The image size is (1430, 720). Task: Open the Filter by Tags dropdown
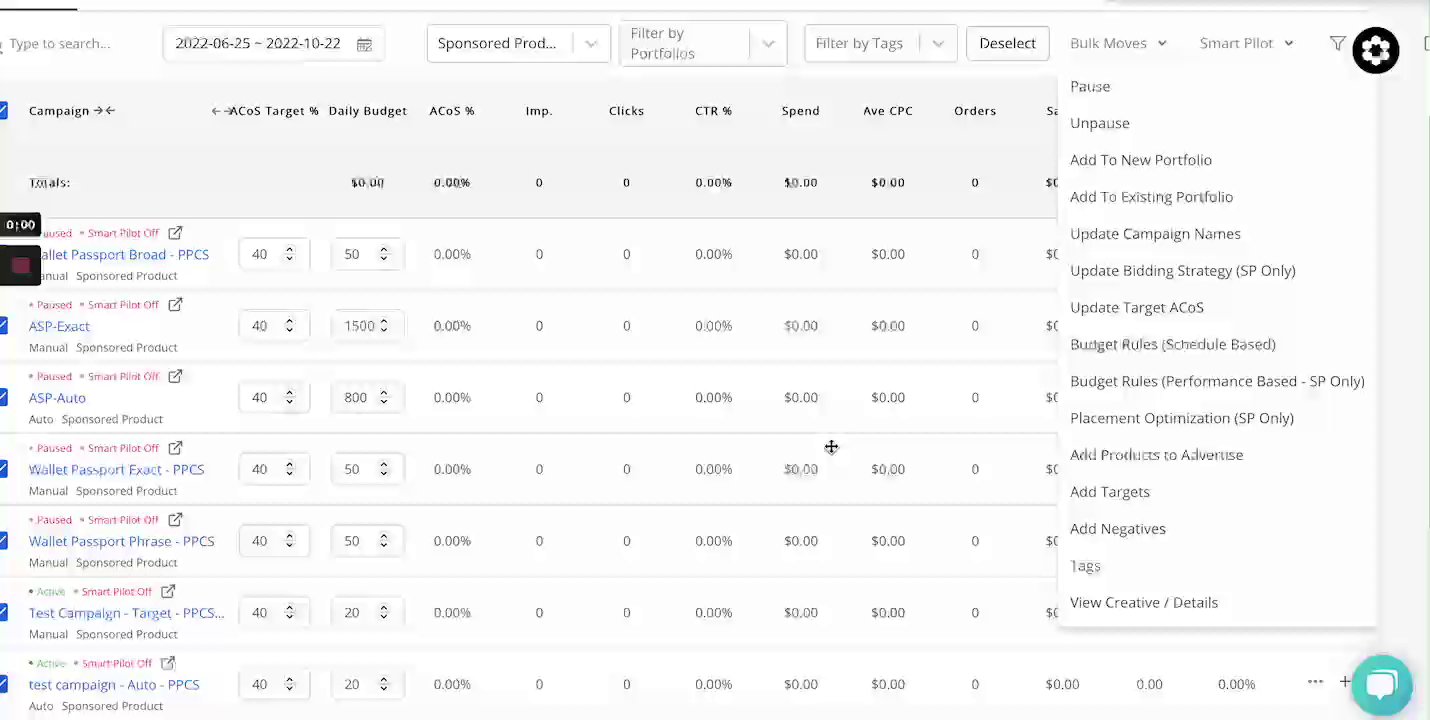point(937,44)
